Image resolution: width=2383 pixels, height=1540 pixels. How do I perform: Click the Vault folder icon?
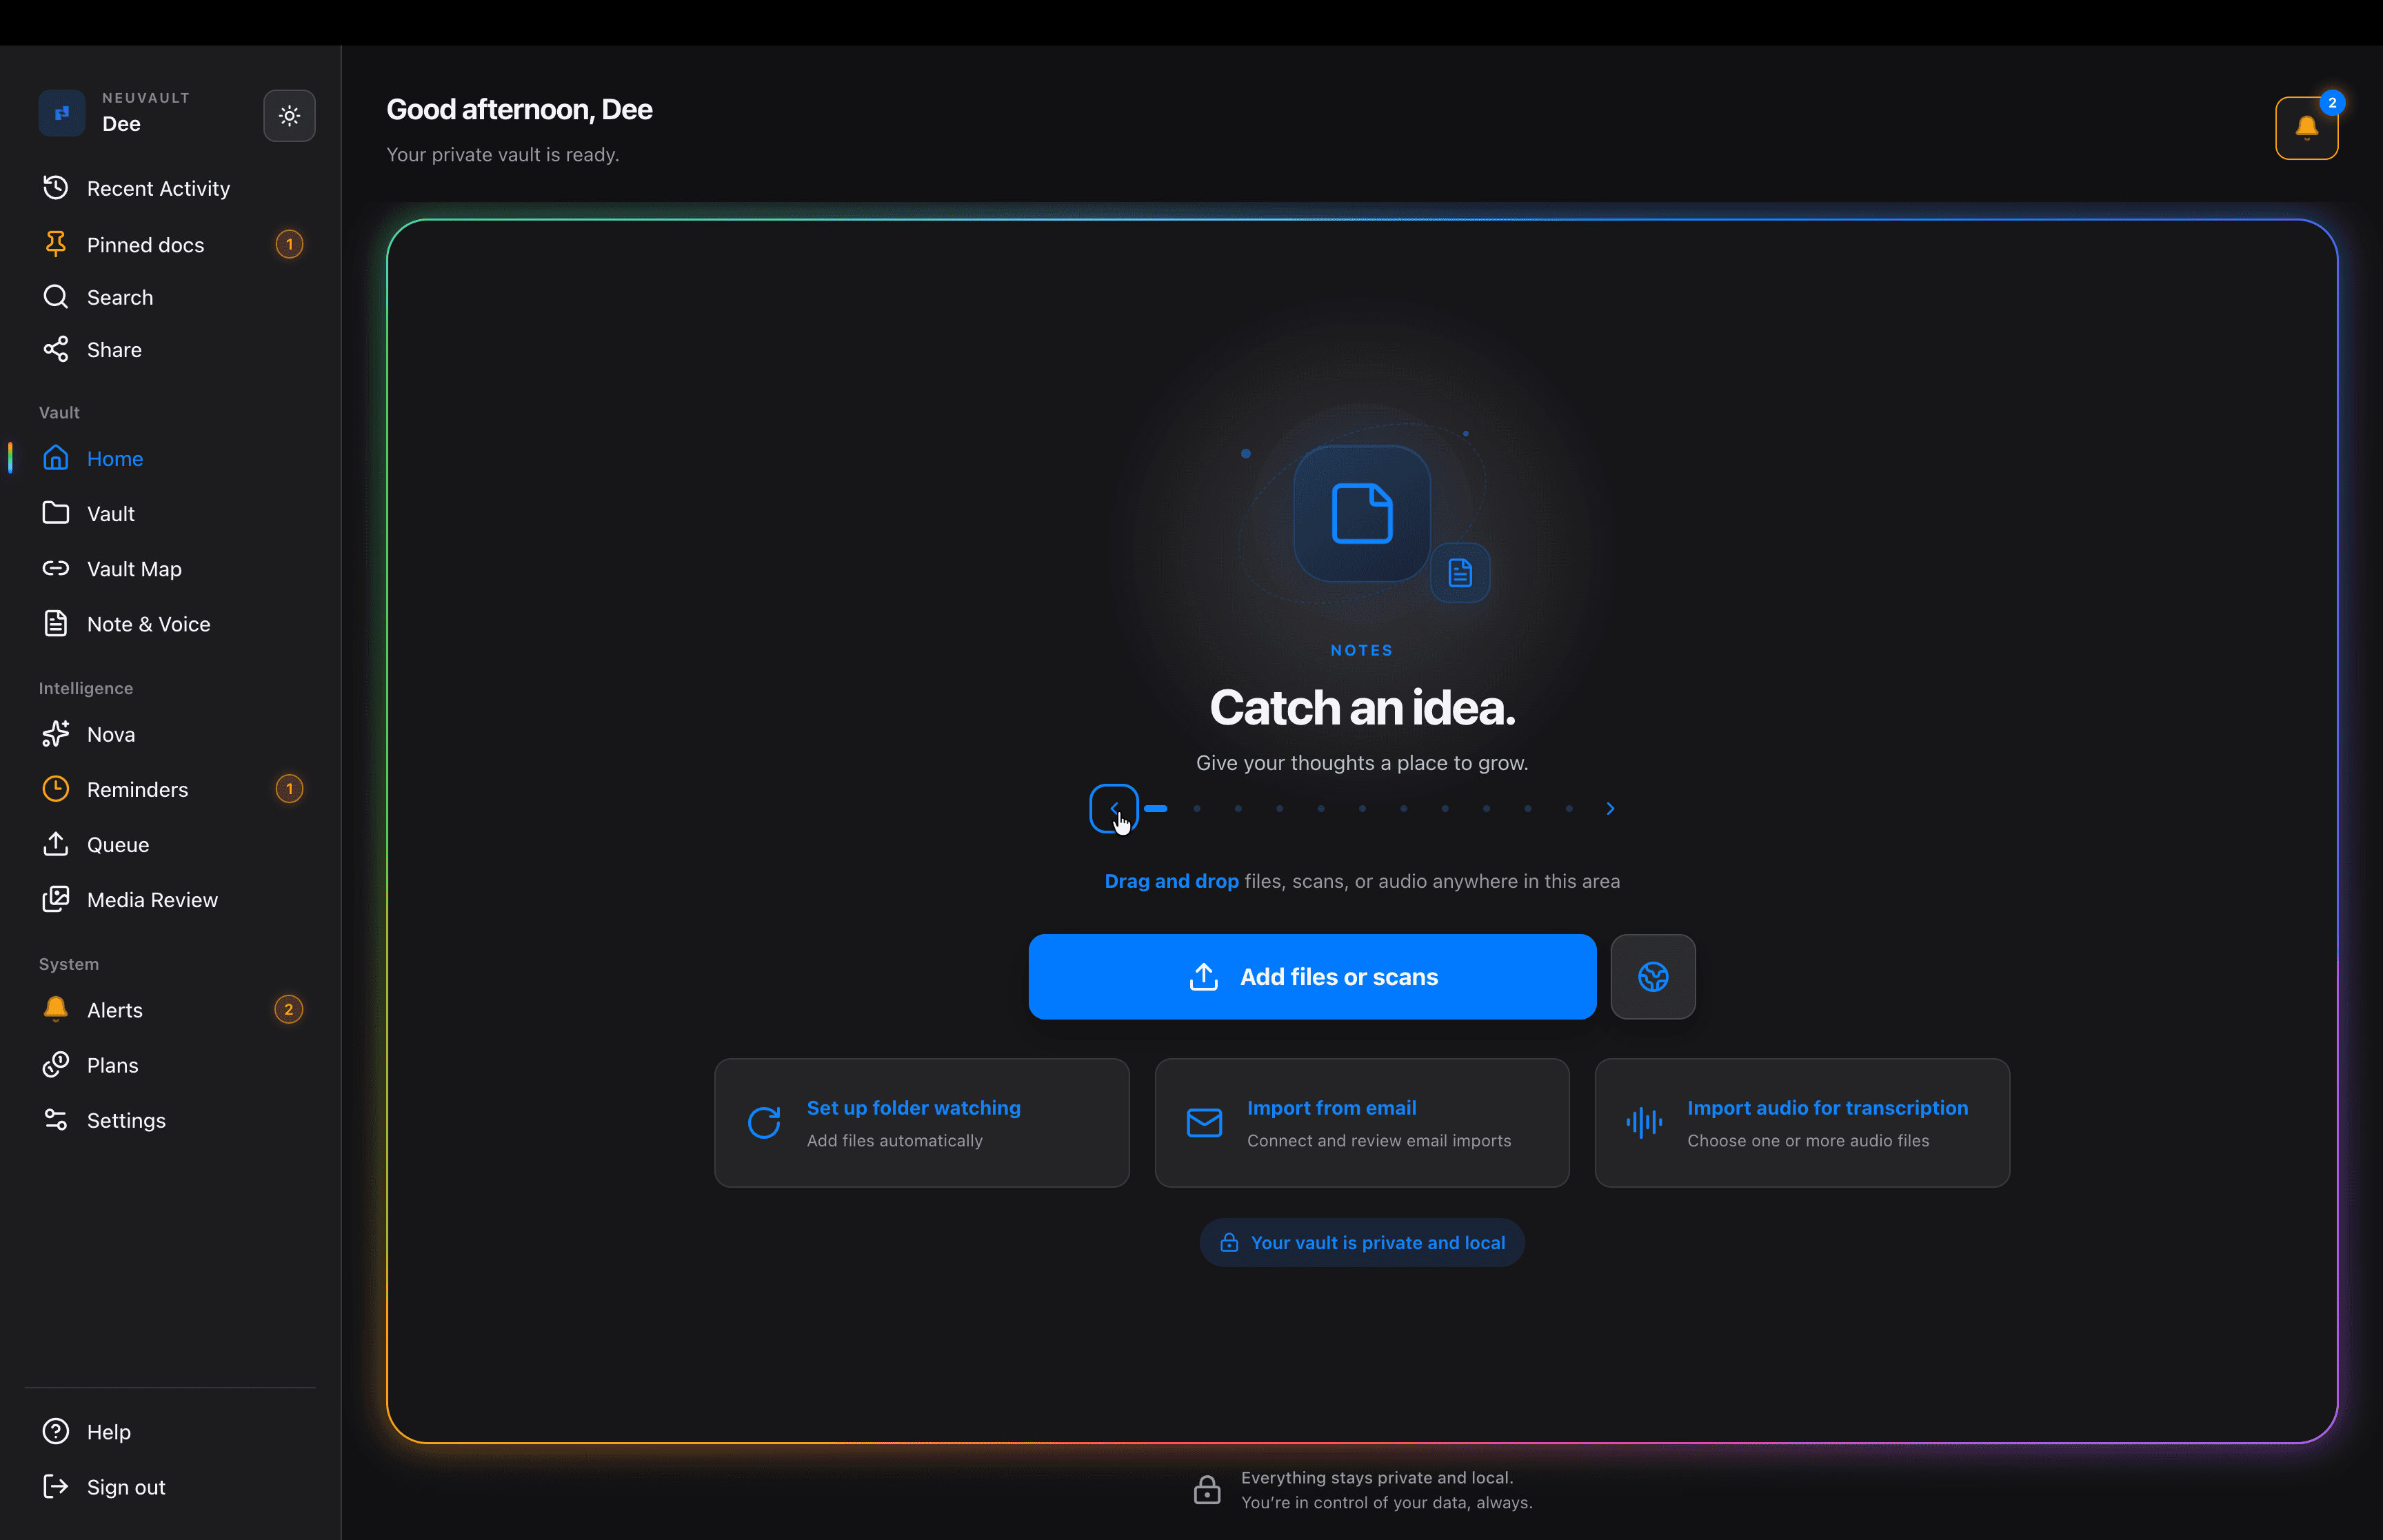(56, 513)
